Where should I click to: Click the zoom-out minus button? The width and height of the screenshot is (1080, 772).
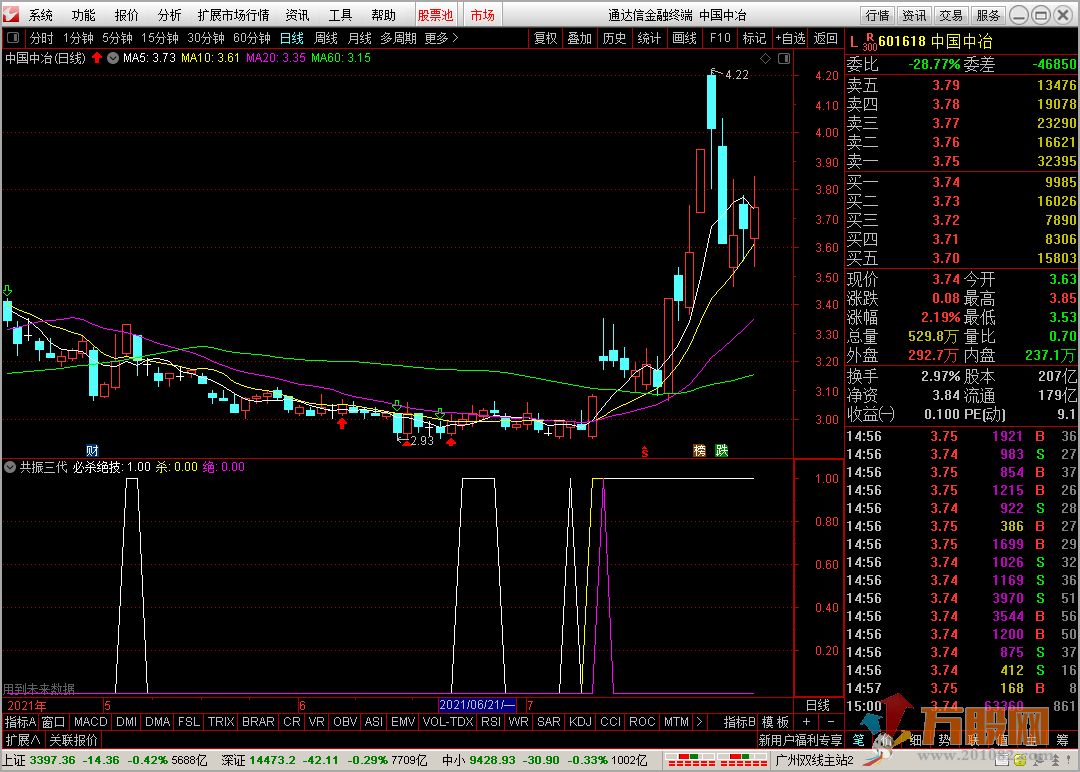click(831, 722)
